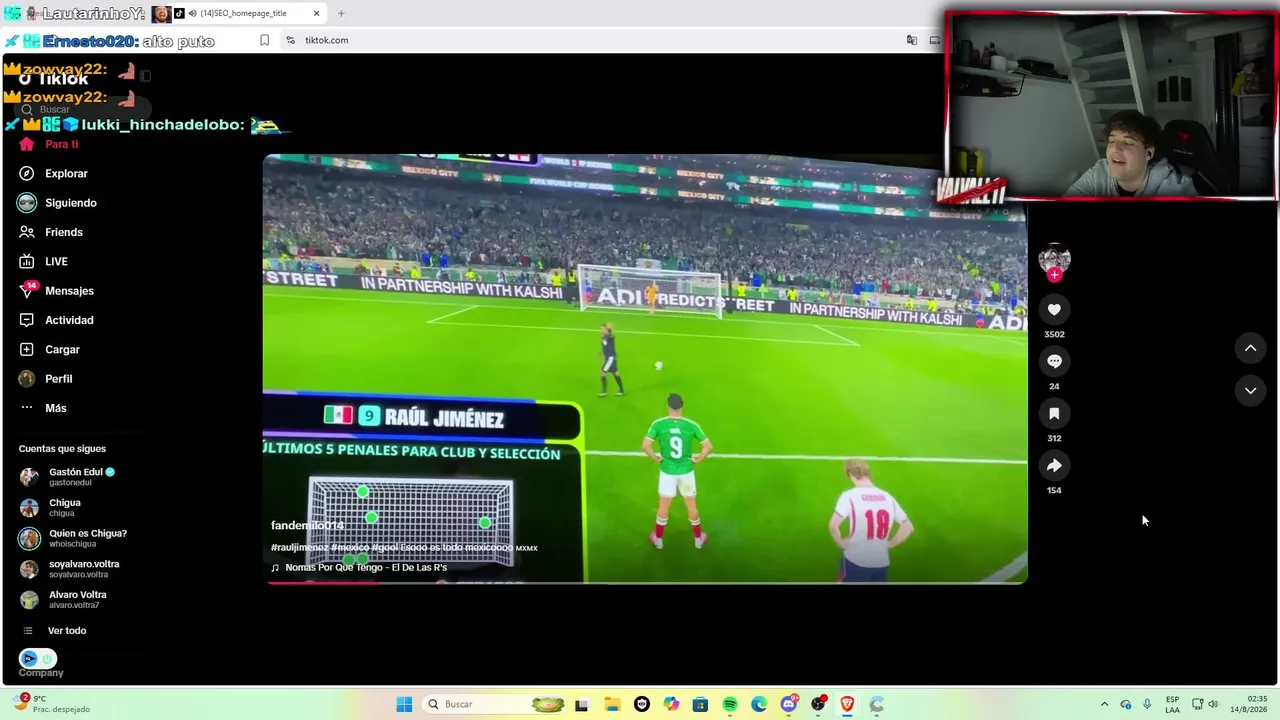Click the #rauljimenez hashtag
This screenshot has width=1280, height=720.
coord(301,547)
